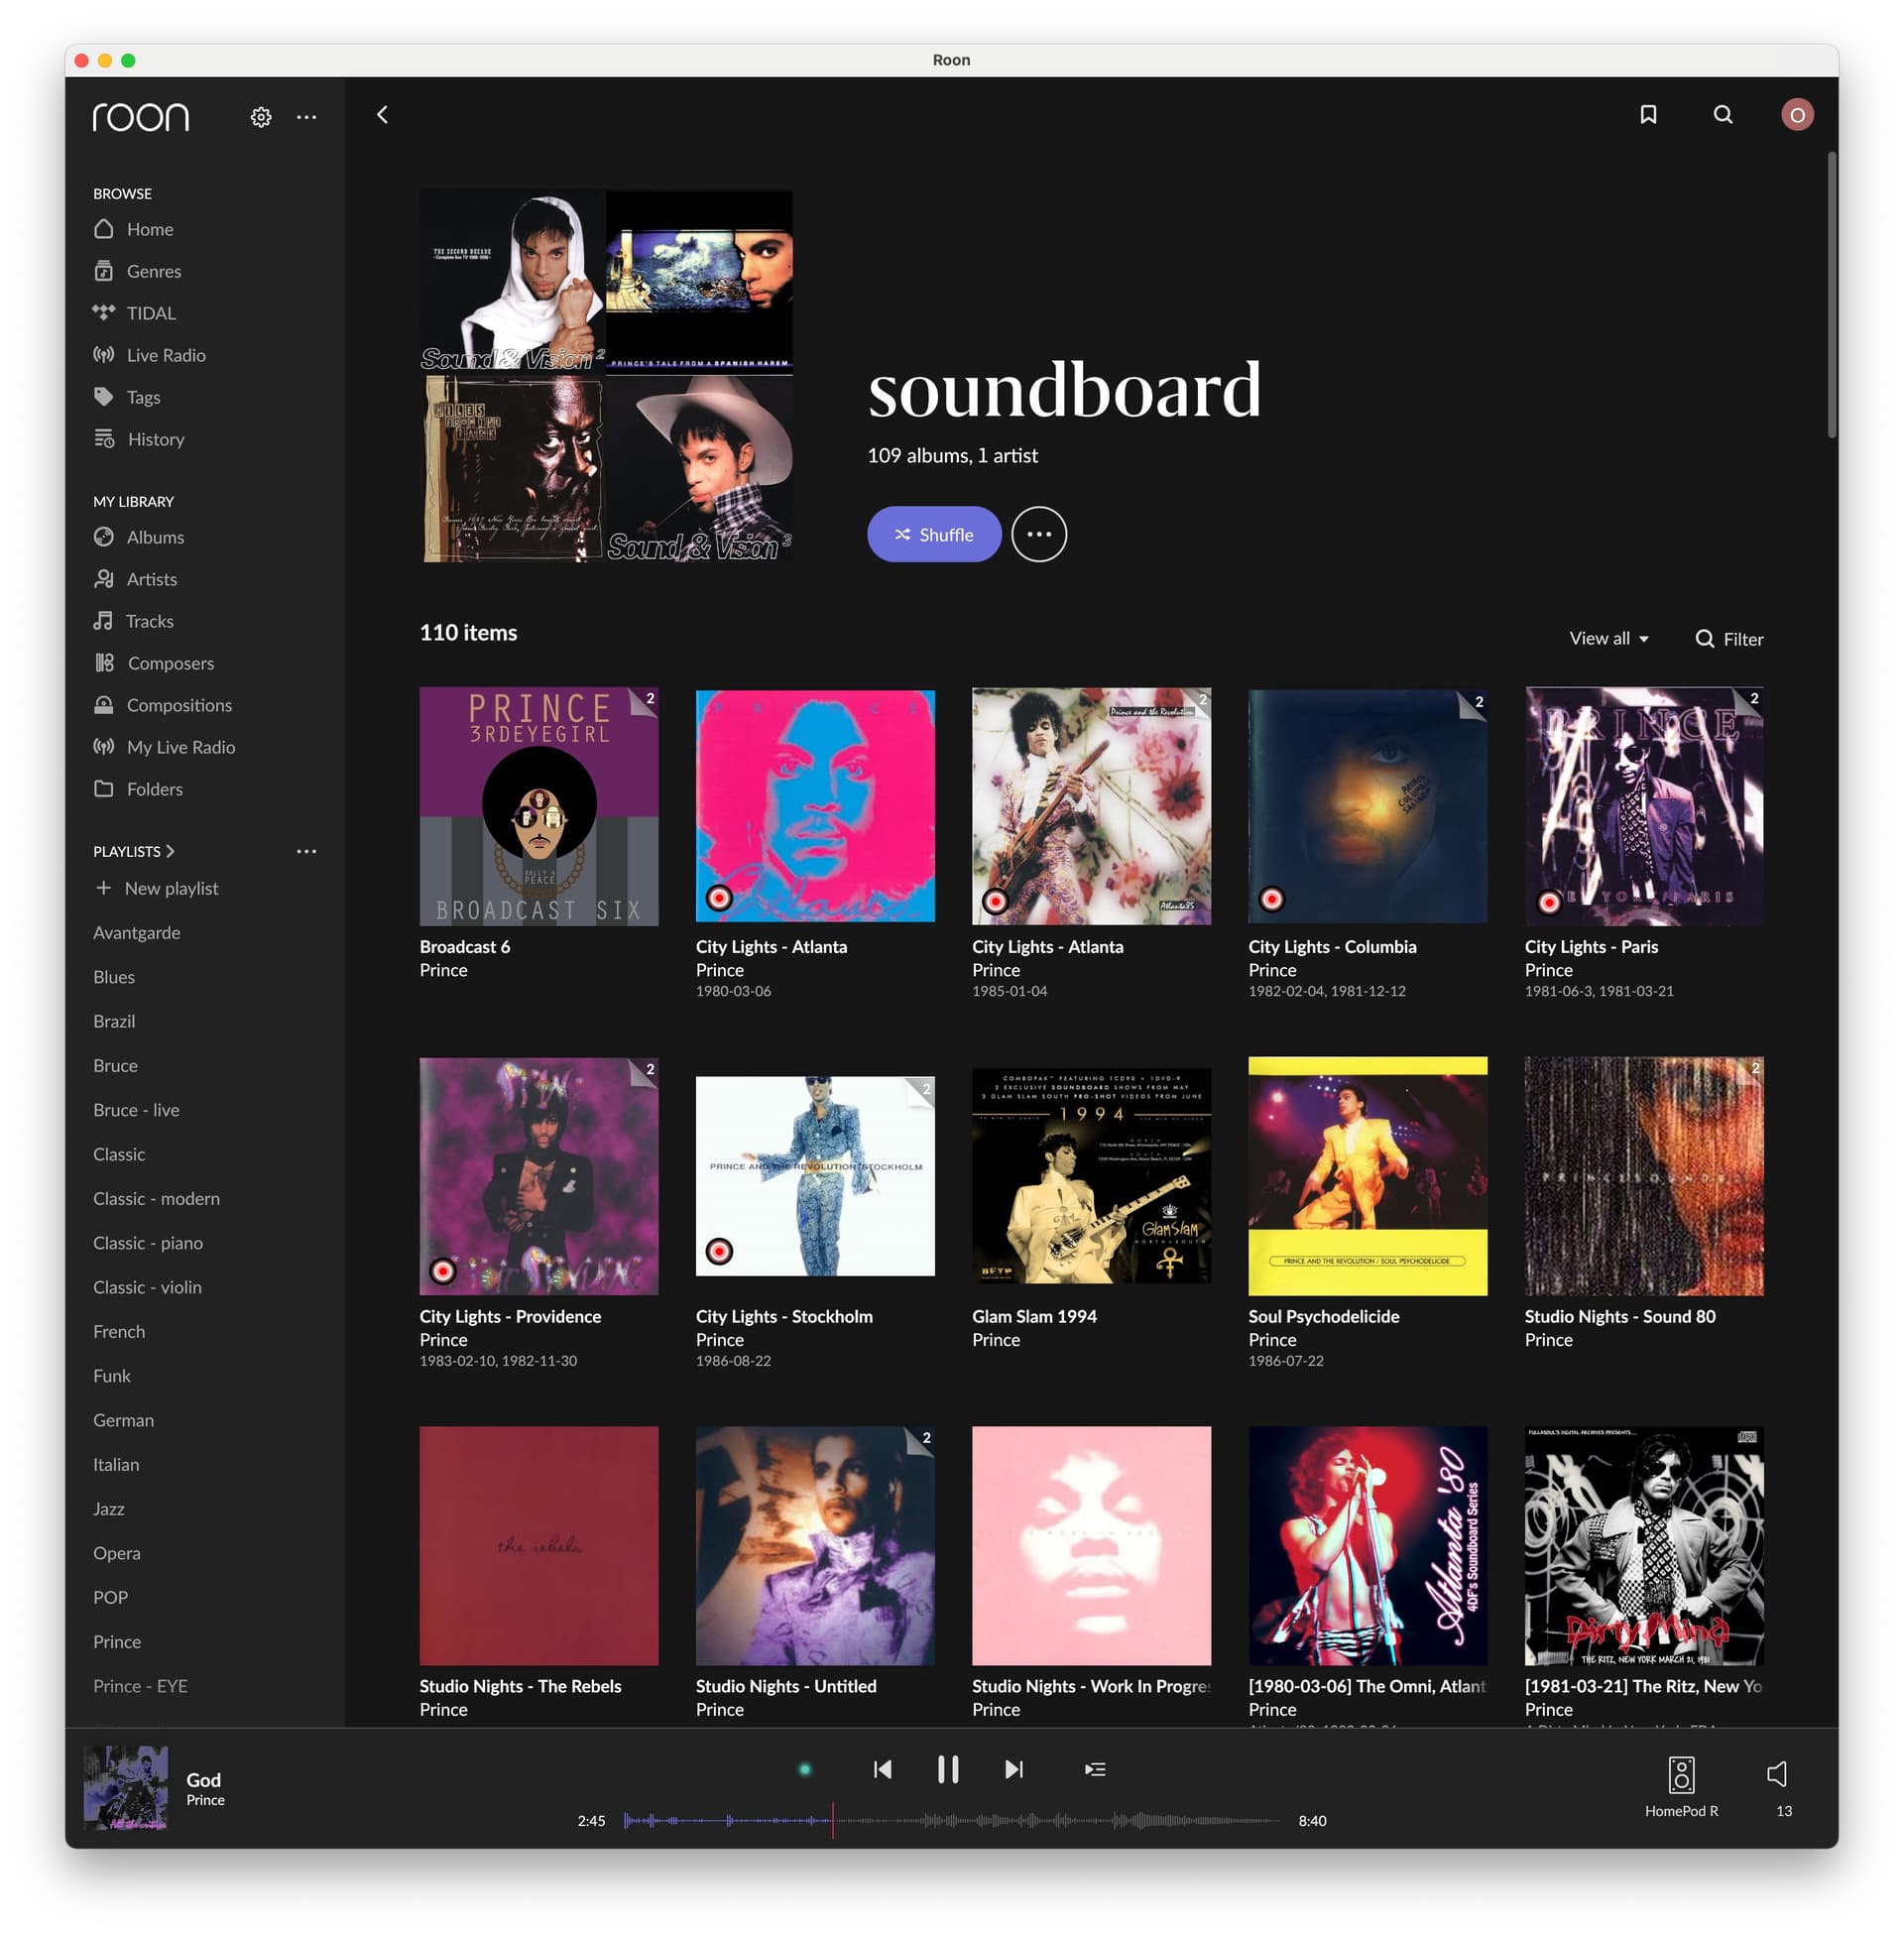Viewport: 1904px width, 1935px height.
Task: Open search magnifier in top bar
Action: (x=1722, y=115)
